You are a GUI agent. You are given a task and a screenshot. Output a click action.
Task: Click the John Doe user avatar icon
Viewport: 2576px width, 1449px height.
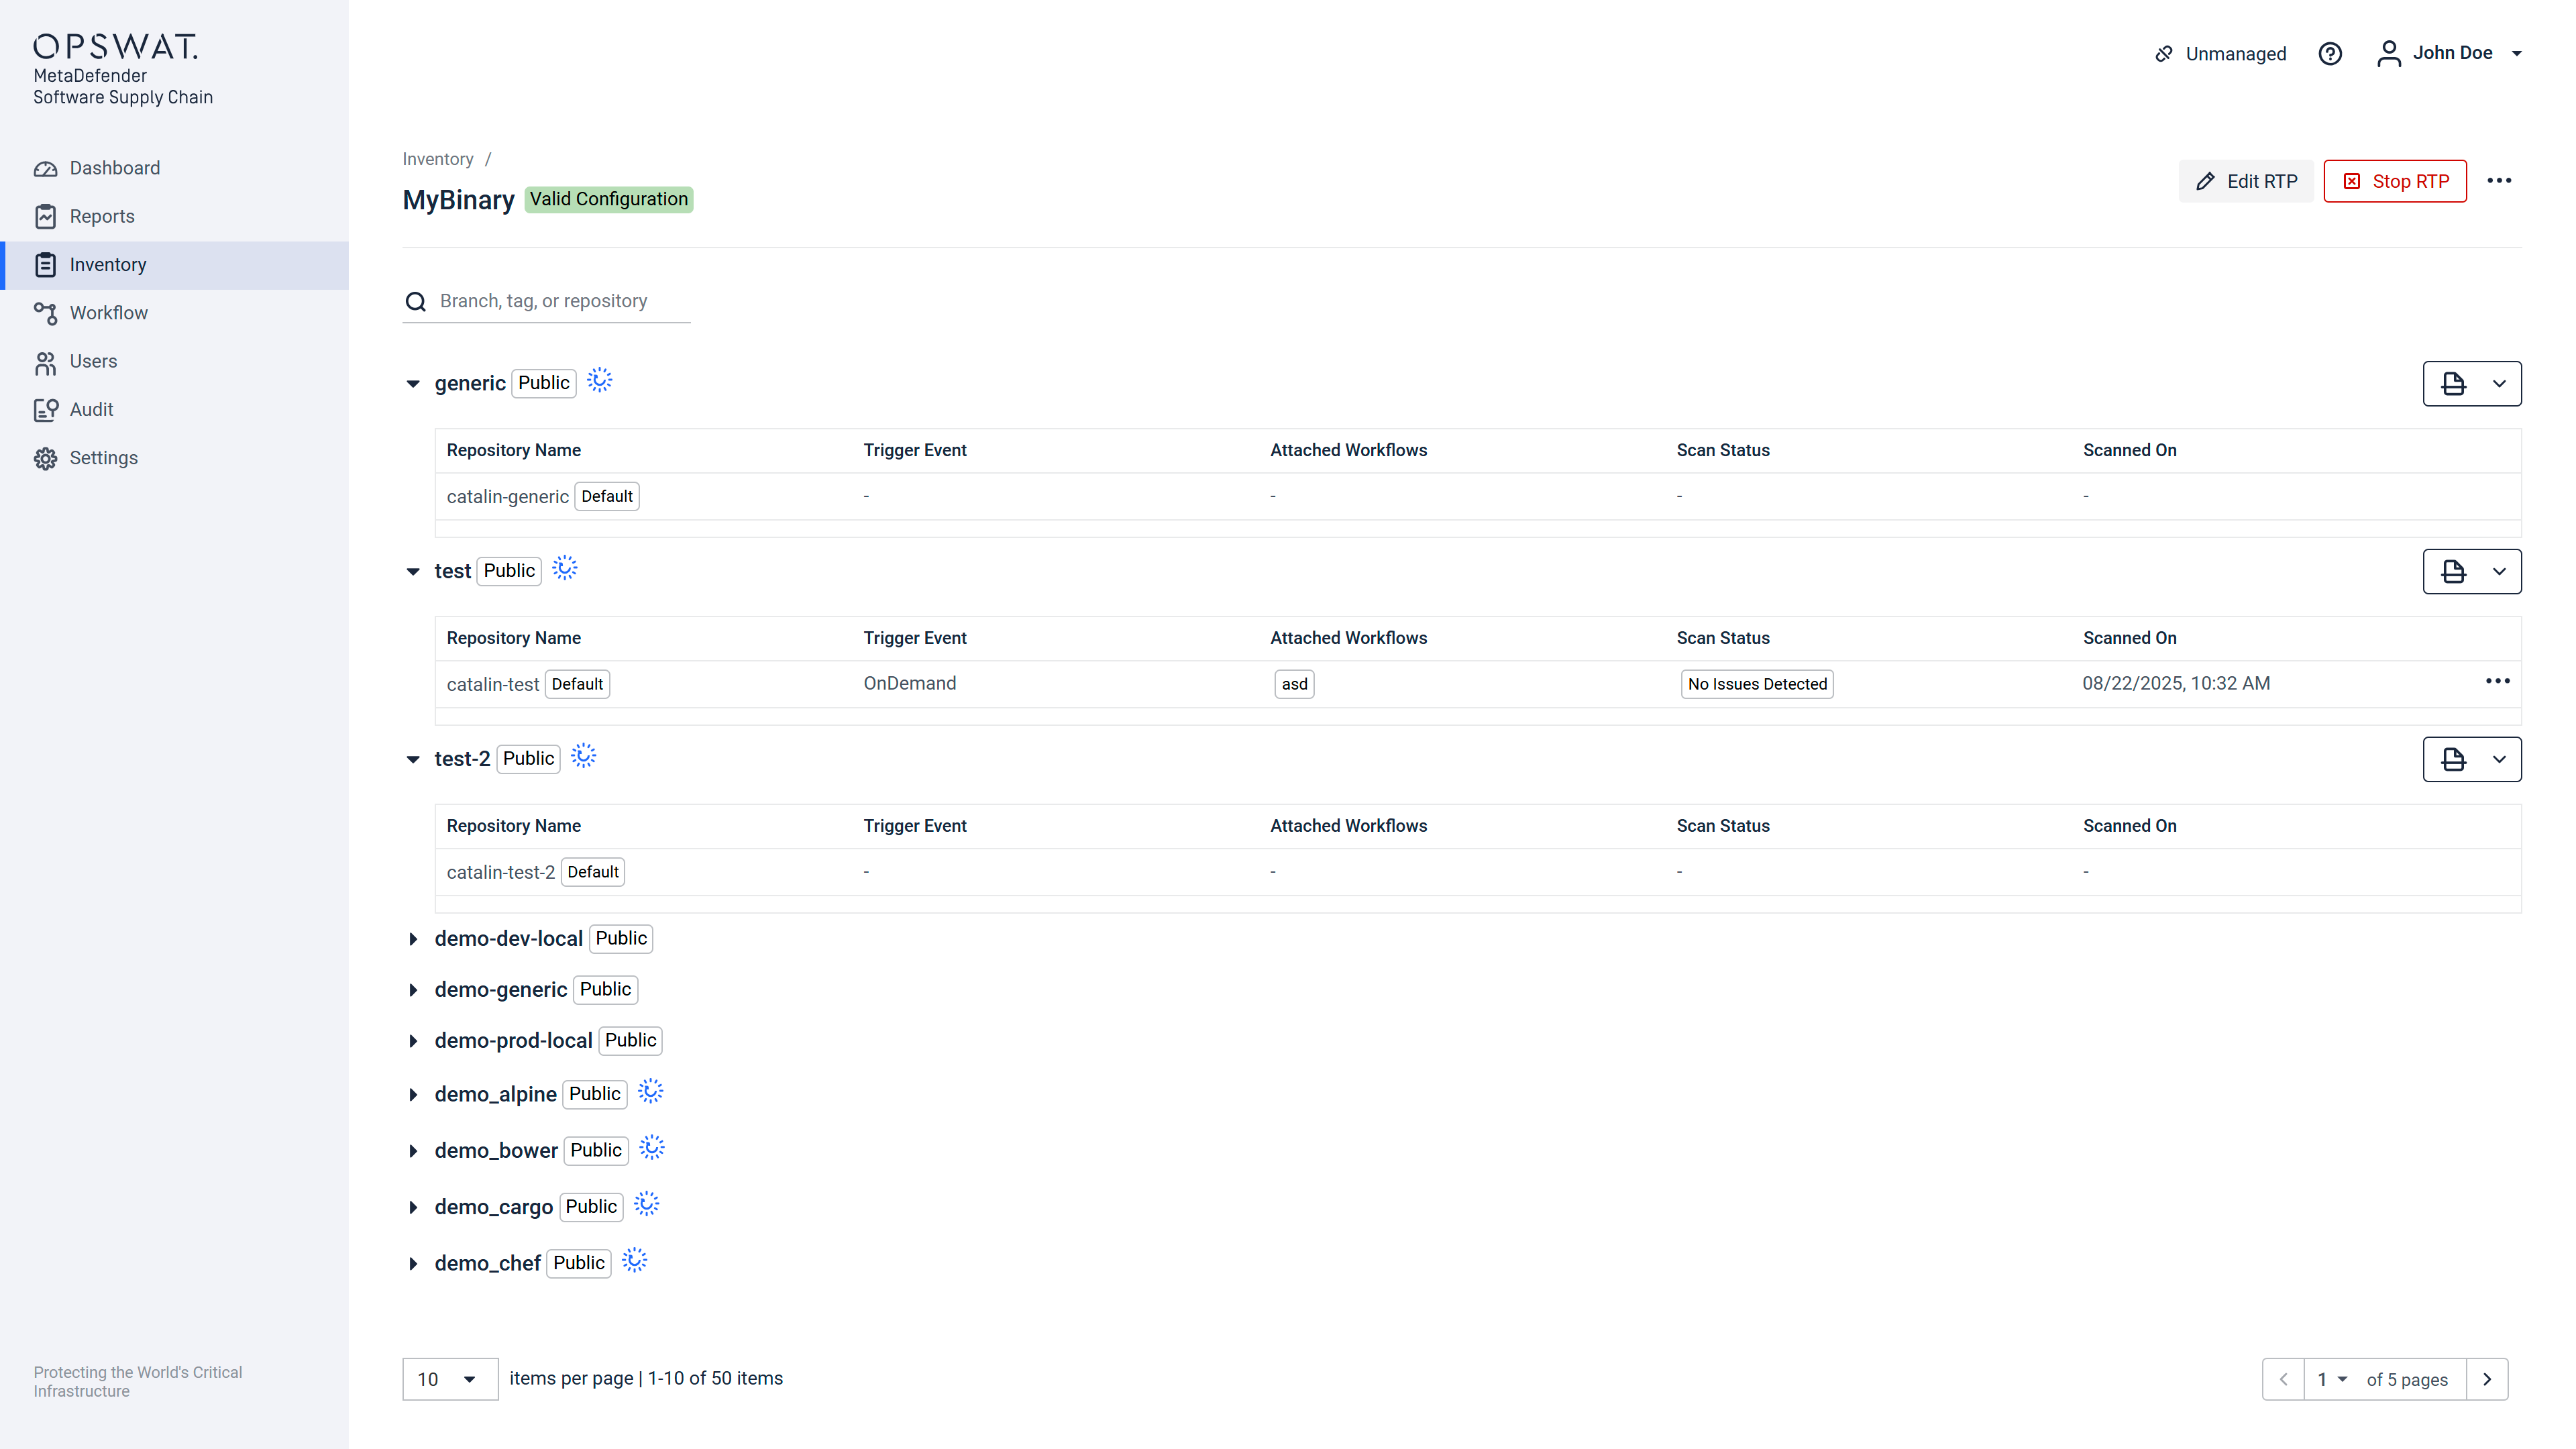[2389, 54]
